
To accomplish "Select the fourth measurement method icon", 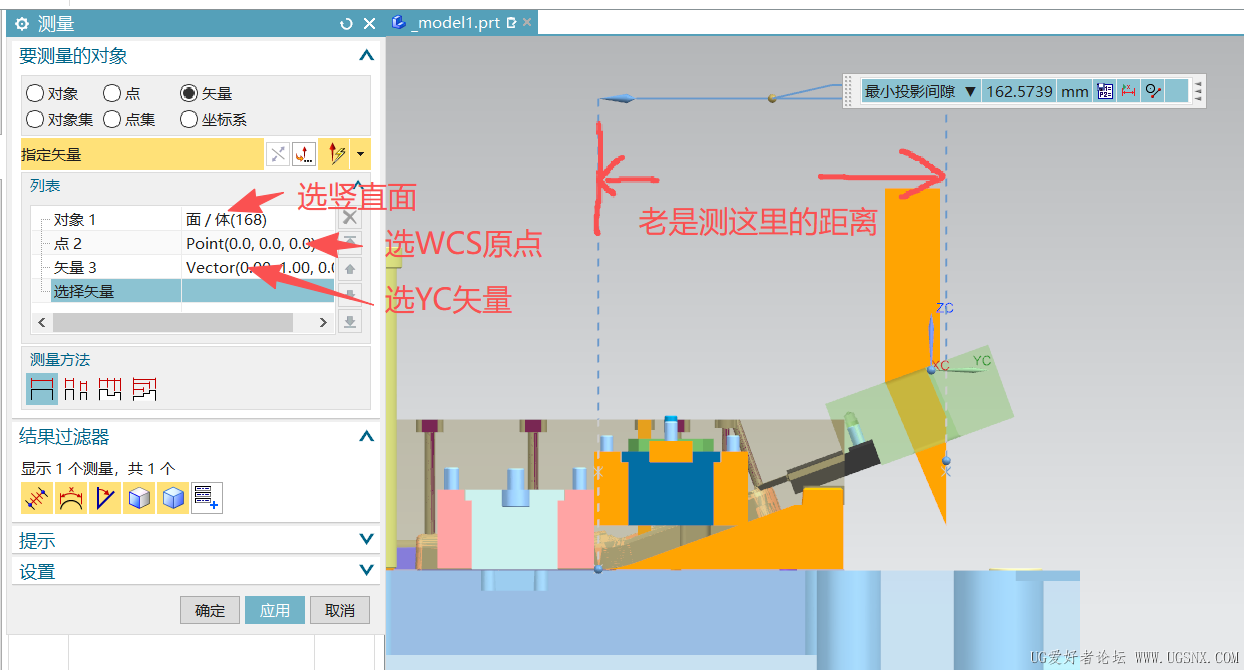I will [144, 389].
